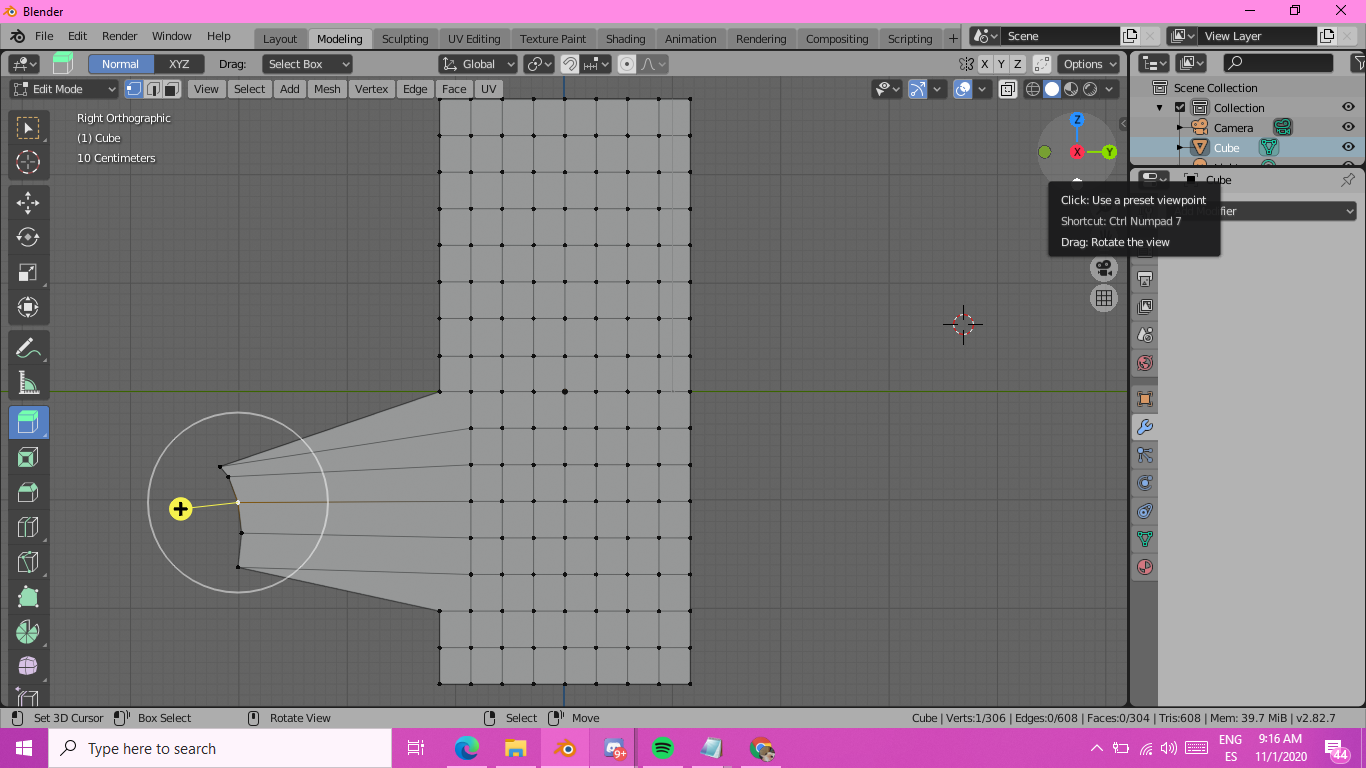Screen dimensions: 1366x768
Task: Open the Render menu
Action: pyautogui.click(x=120, y=36)
